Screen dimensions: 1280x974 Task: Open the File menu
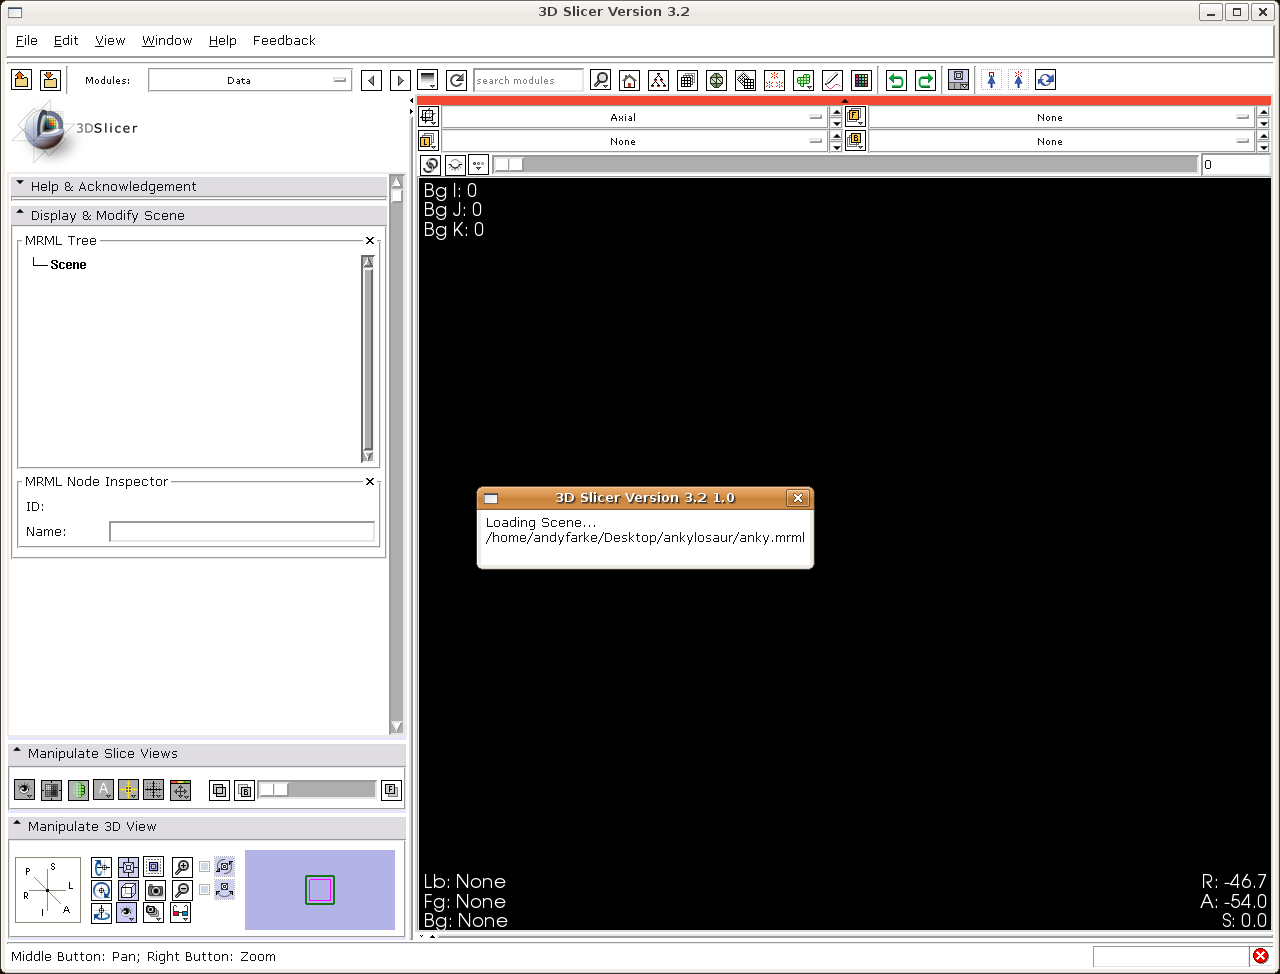pyautogui.click(x=27, y=40)
